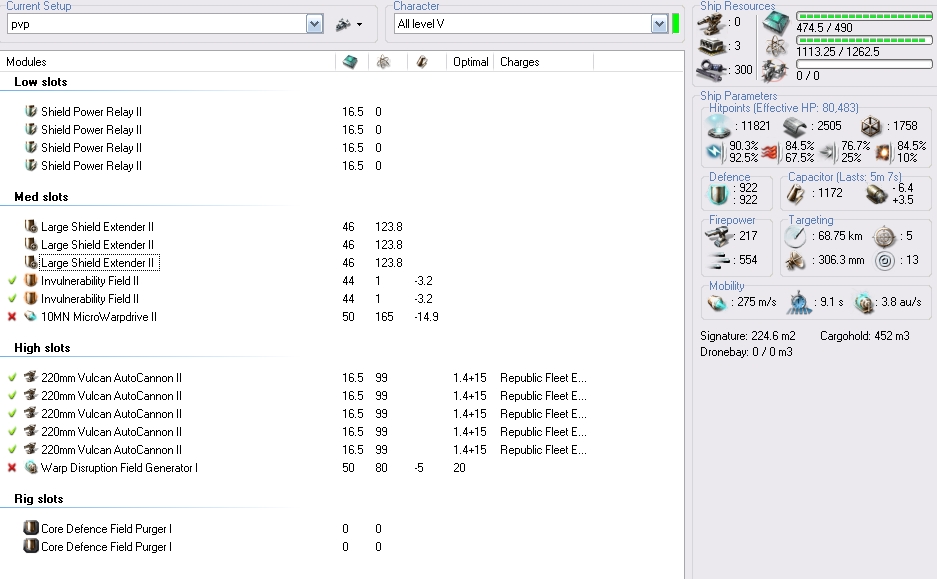The height and width of the screenshot is (579, 937).
Task: Click the CPU chip icon in Ship Resources
Action: [776, 23]
